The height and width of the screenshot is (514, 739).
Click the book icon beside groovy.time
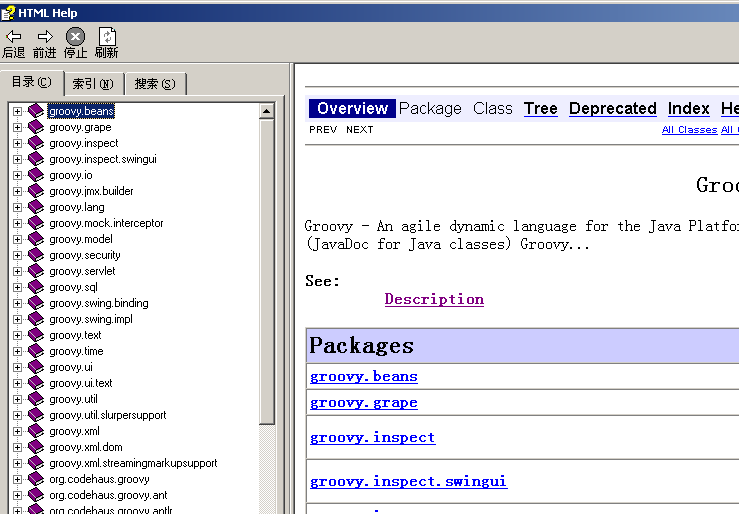point(36,351)
